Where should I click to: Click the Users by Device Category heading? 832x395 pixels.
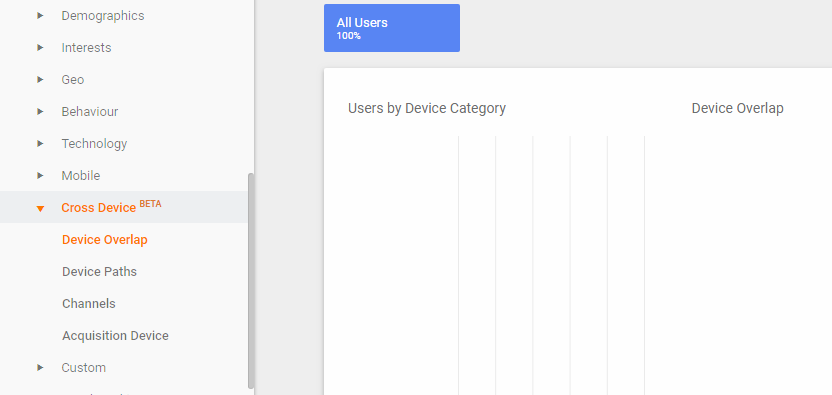point(427,108)
